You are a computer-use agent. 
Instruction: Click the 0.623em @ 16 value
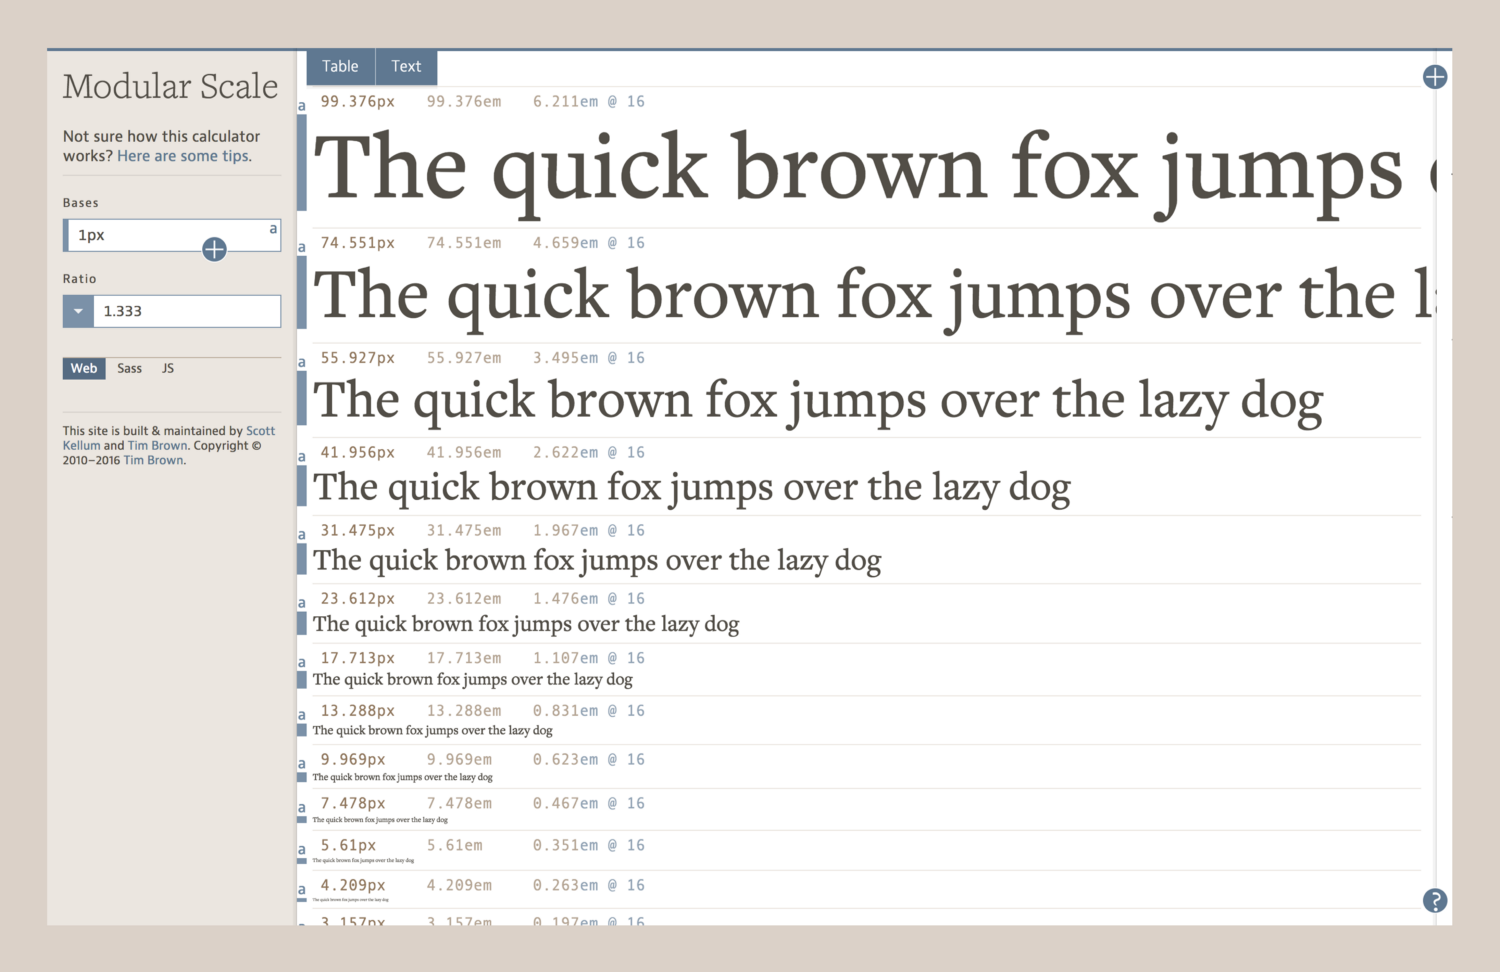(x=589, y=760)
